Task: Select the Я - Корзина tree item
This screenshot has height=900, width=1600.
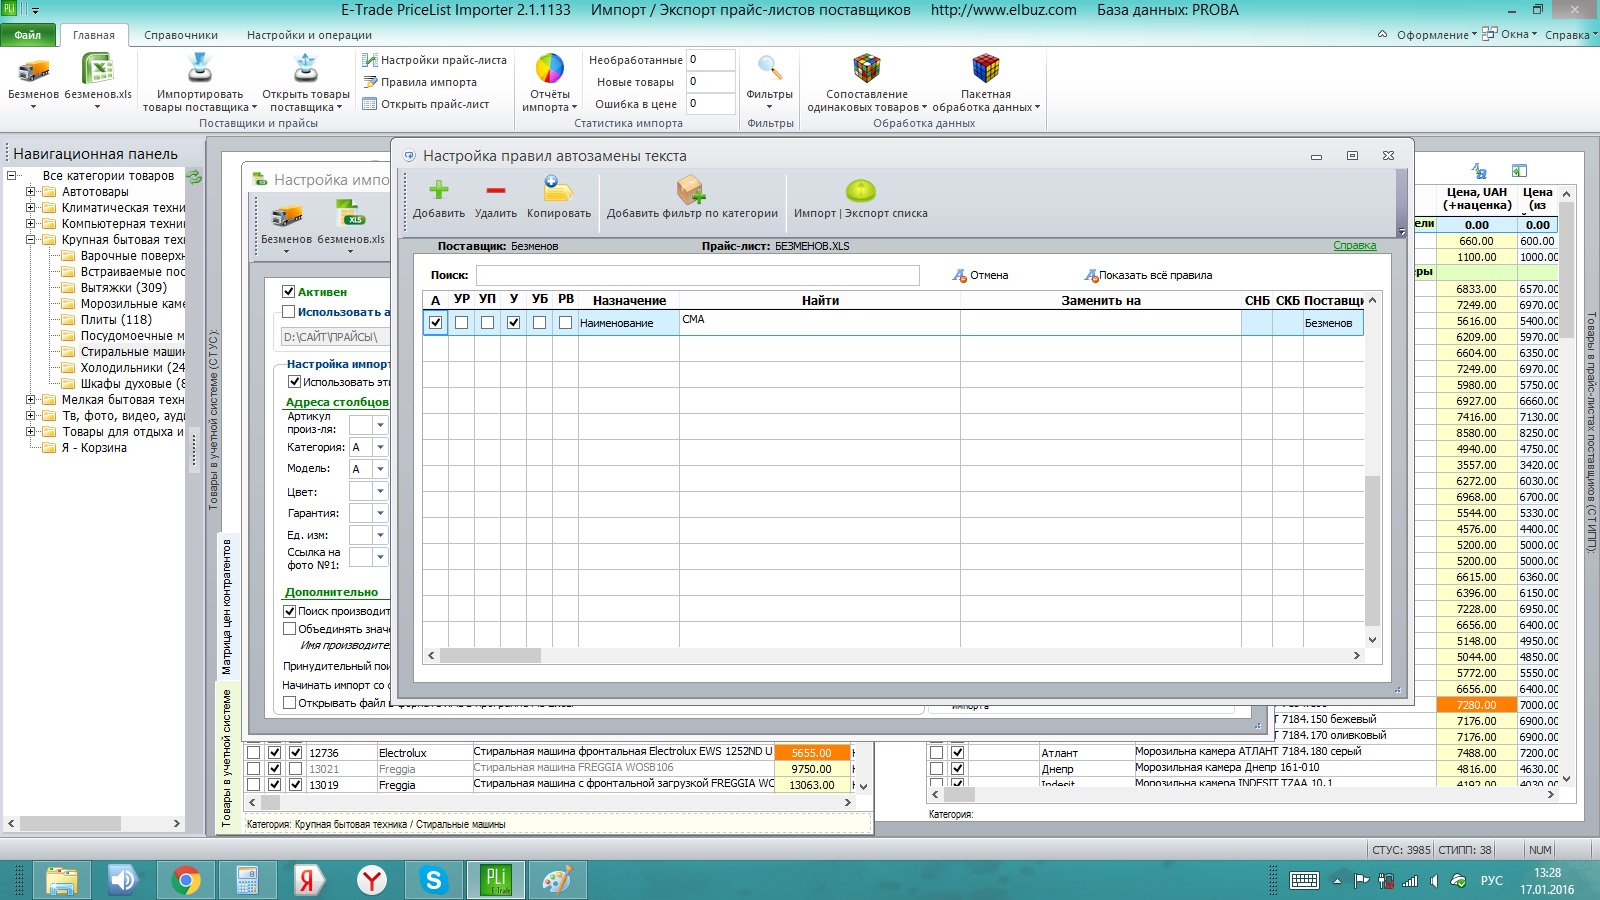Action: [x=94, y=448]
